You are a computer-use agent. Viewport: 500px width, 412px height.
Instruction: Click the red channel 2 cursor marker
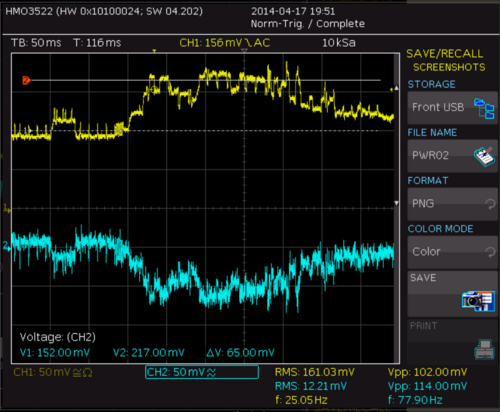[26, 80]
